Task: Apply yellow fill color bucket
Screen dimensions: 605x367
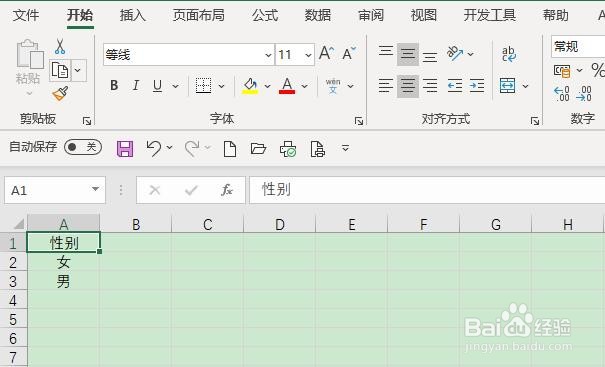Action: click(x=250, y=86)
